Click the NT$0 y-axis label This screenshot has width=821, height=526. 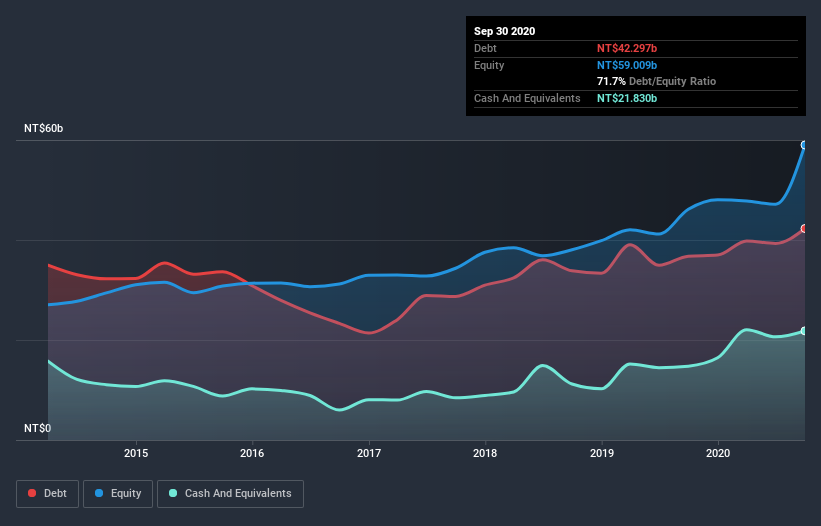(38, 428)
